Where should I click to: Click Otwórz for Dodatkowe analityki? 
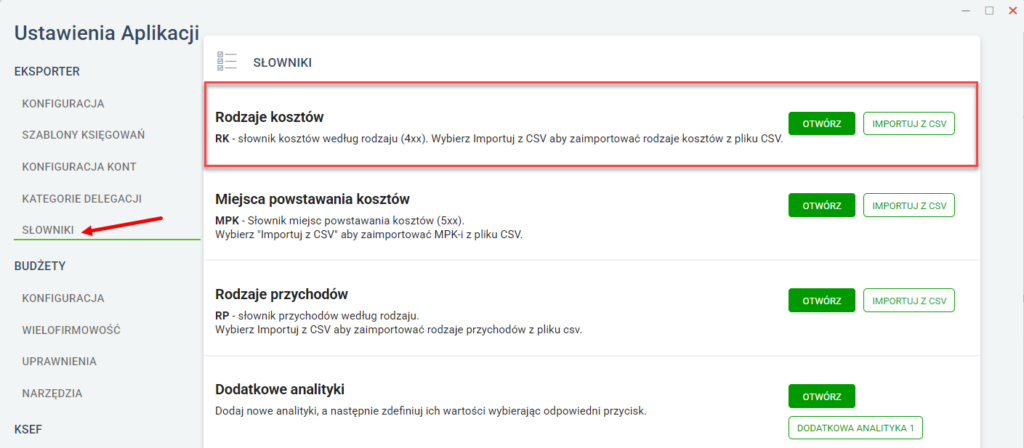[822, 396]
